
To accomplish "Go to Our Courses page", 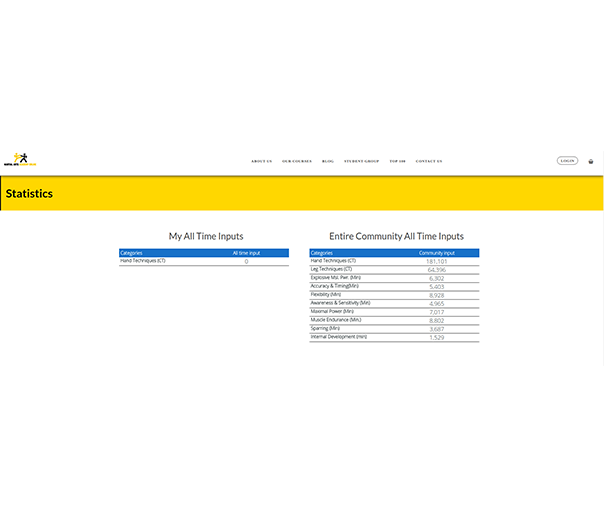I will tap(297, 161).
